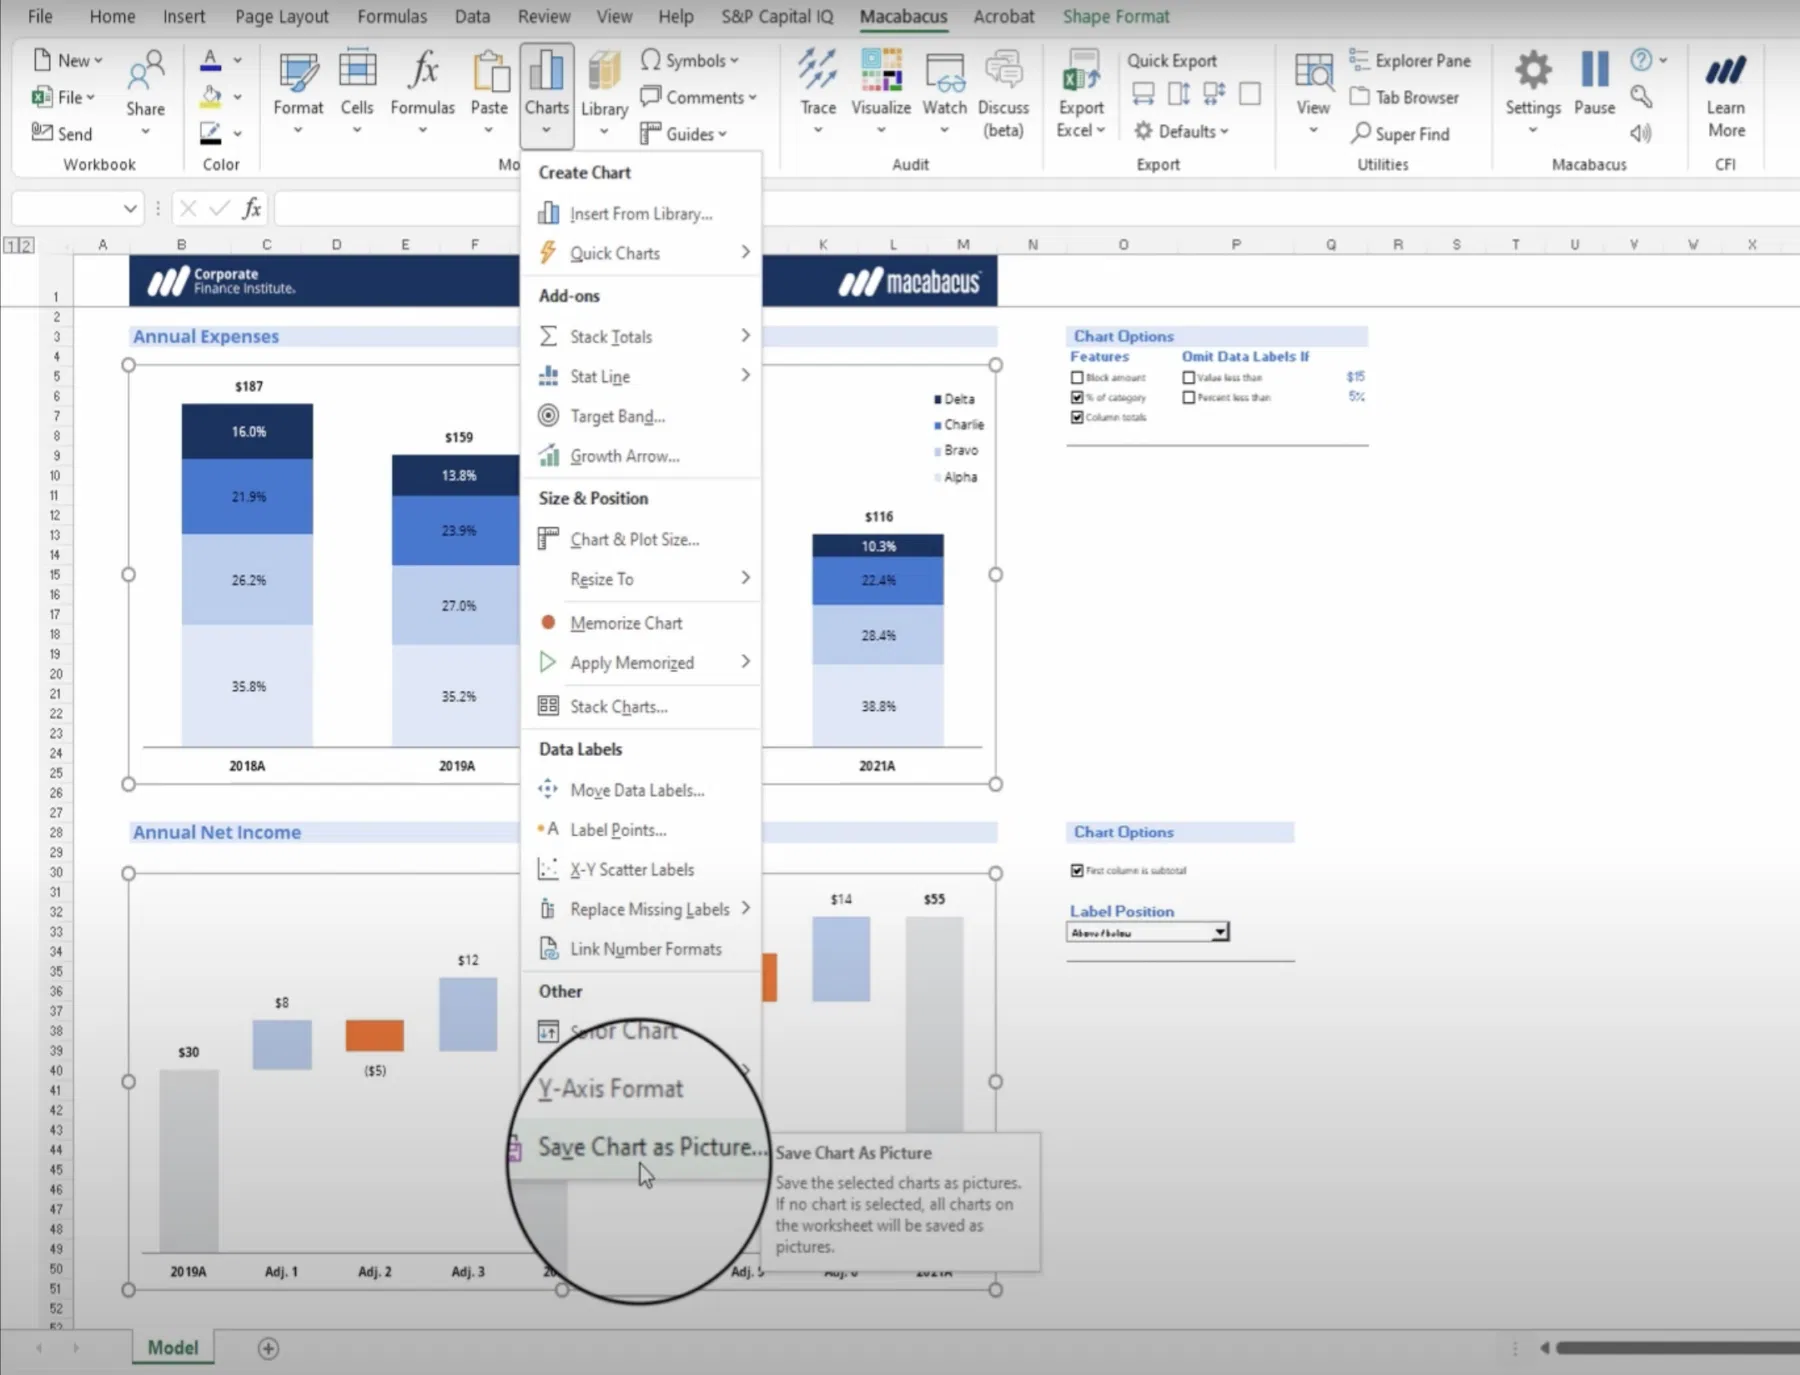The height and width of the screenshot is (1375, 1800).
Task: Open the Defaults export dropdown
Action: 1181,131
